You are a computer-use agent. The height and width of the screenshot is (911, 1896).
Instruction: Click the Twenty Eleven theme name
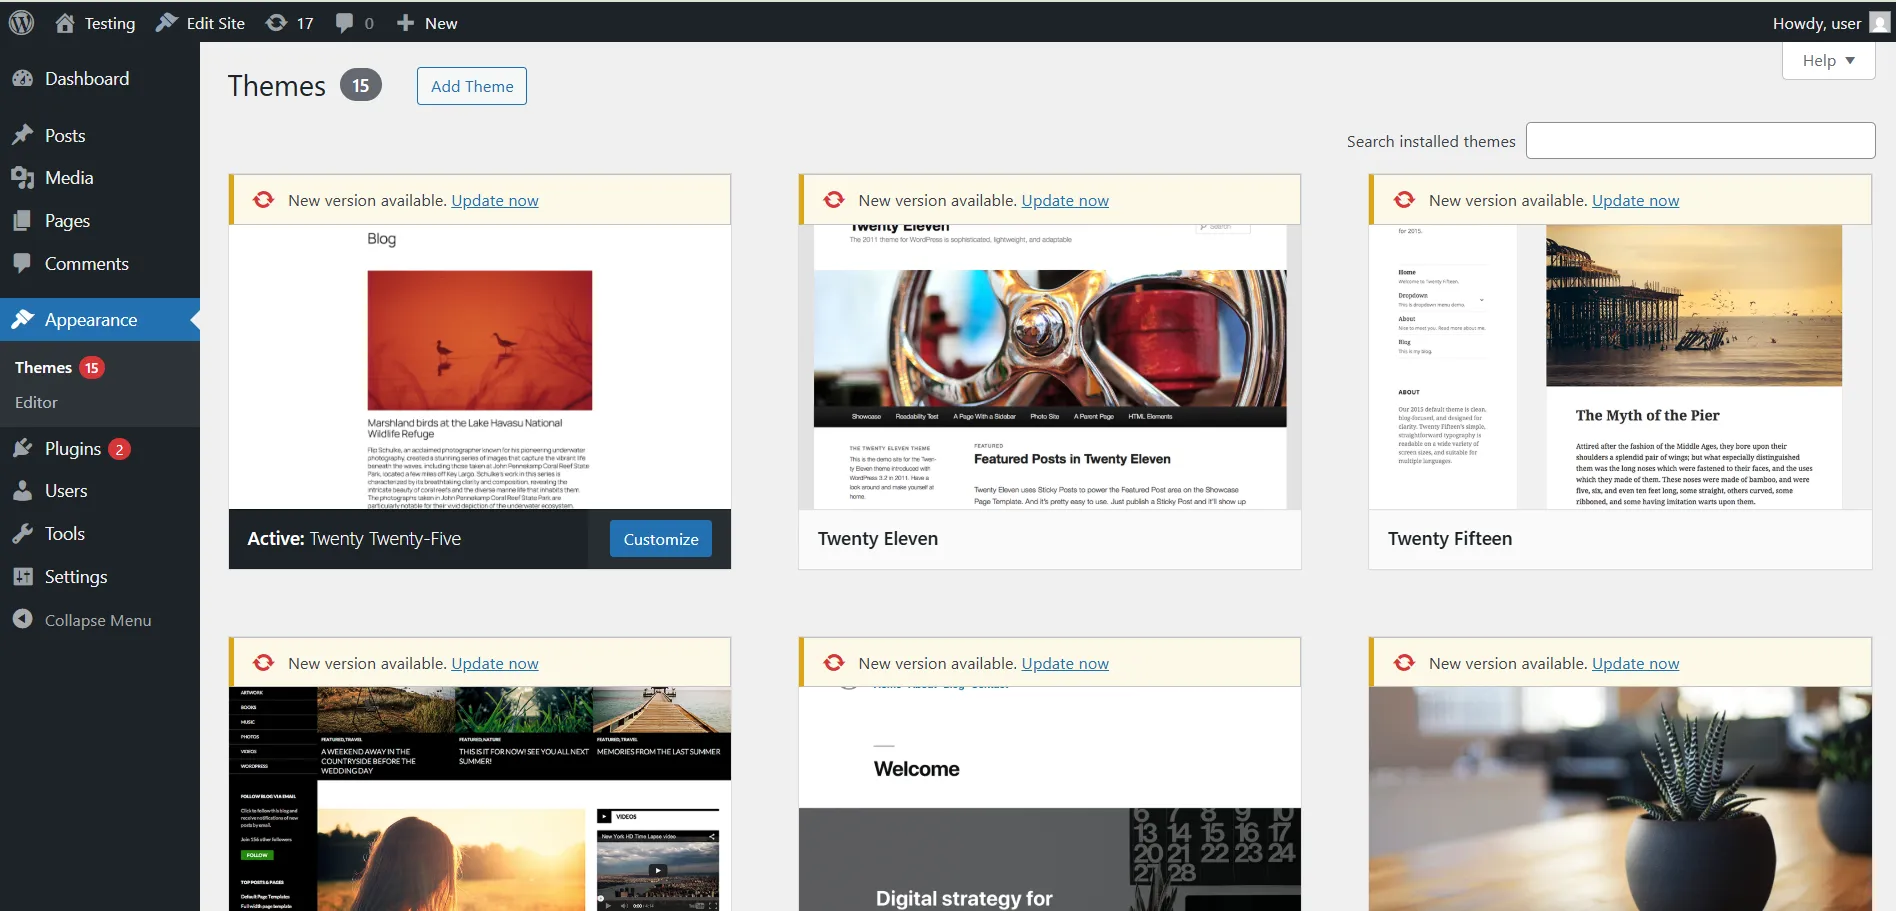click(878, 539)
